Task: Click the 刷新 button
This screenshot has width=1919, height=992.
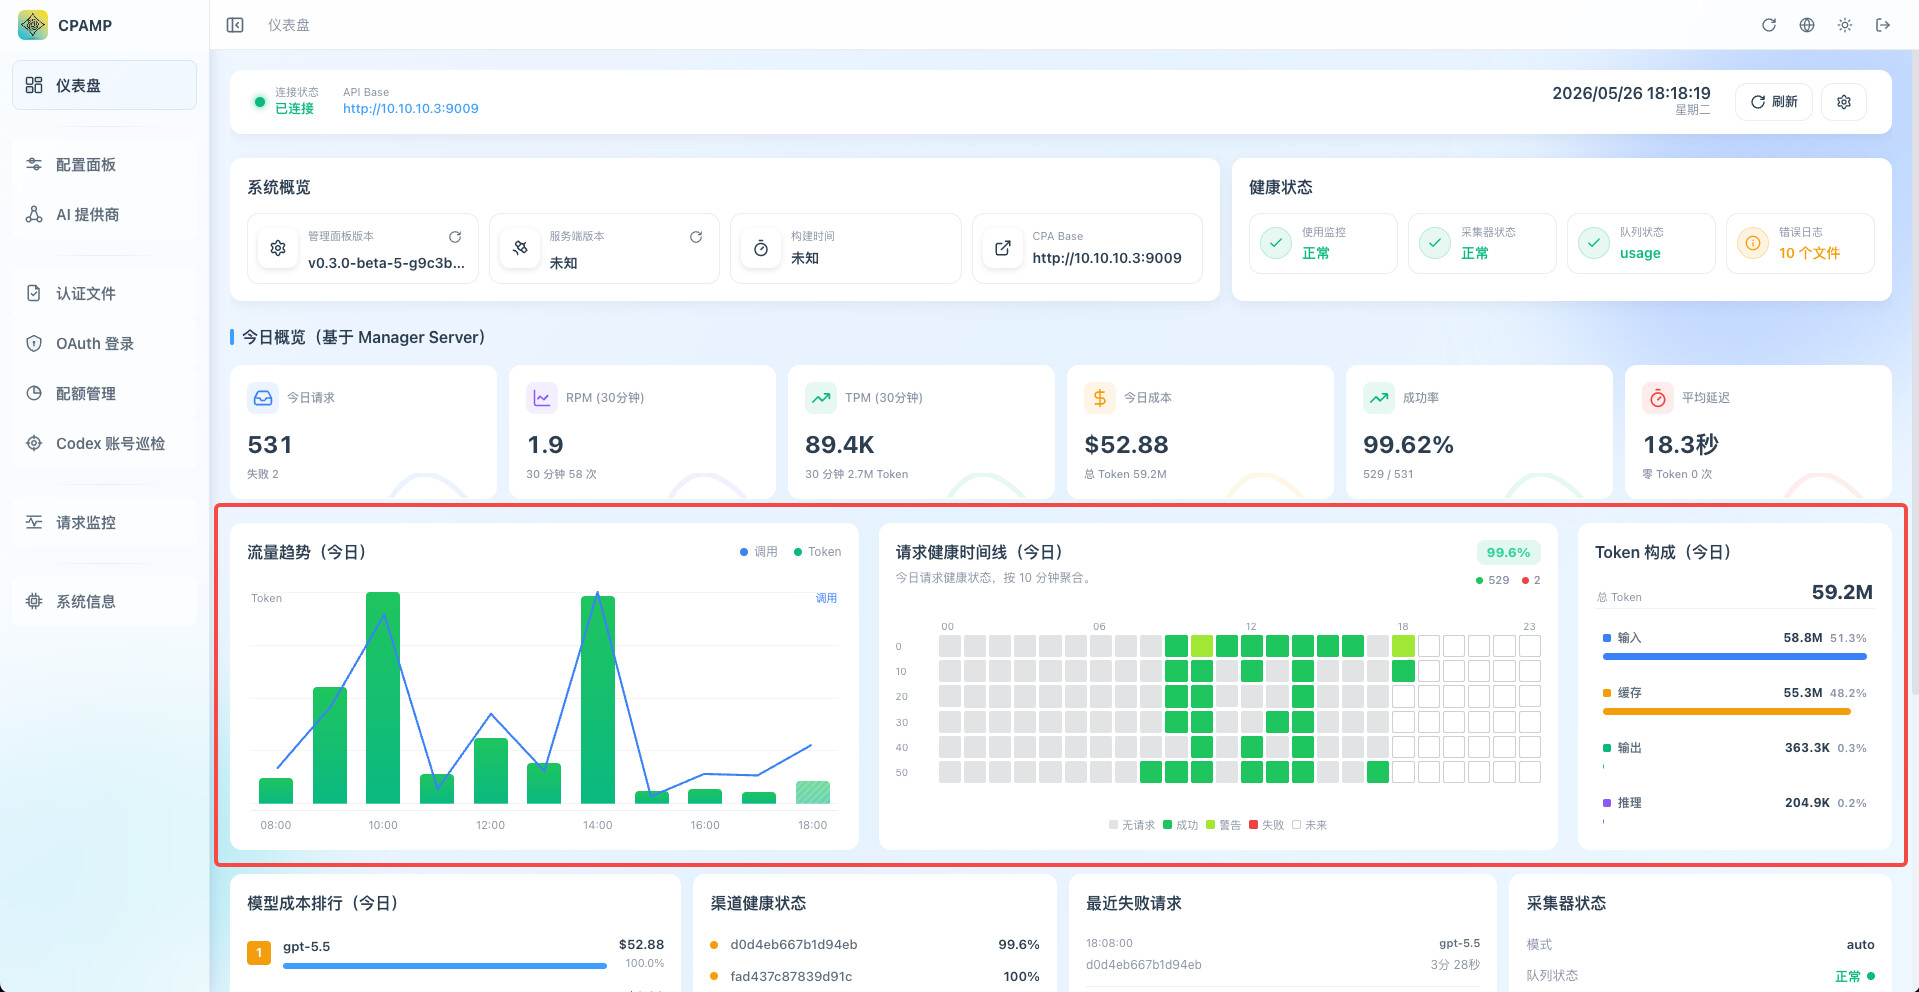Action: coord(1774,102)
